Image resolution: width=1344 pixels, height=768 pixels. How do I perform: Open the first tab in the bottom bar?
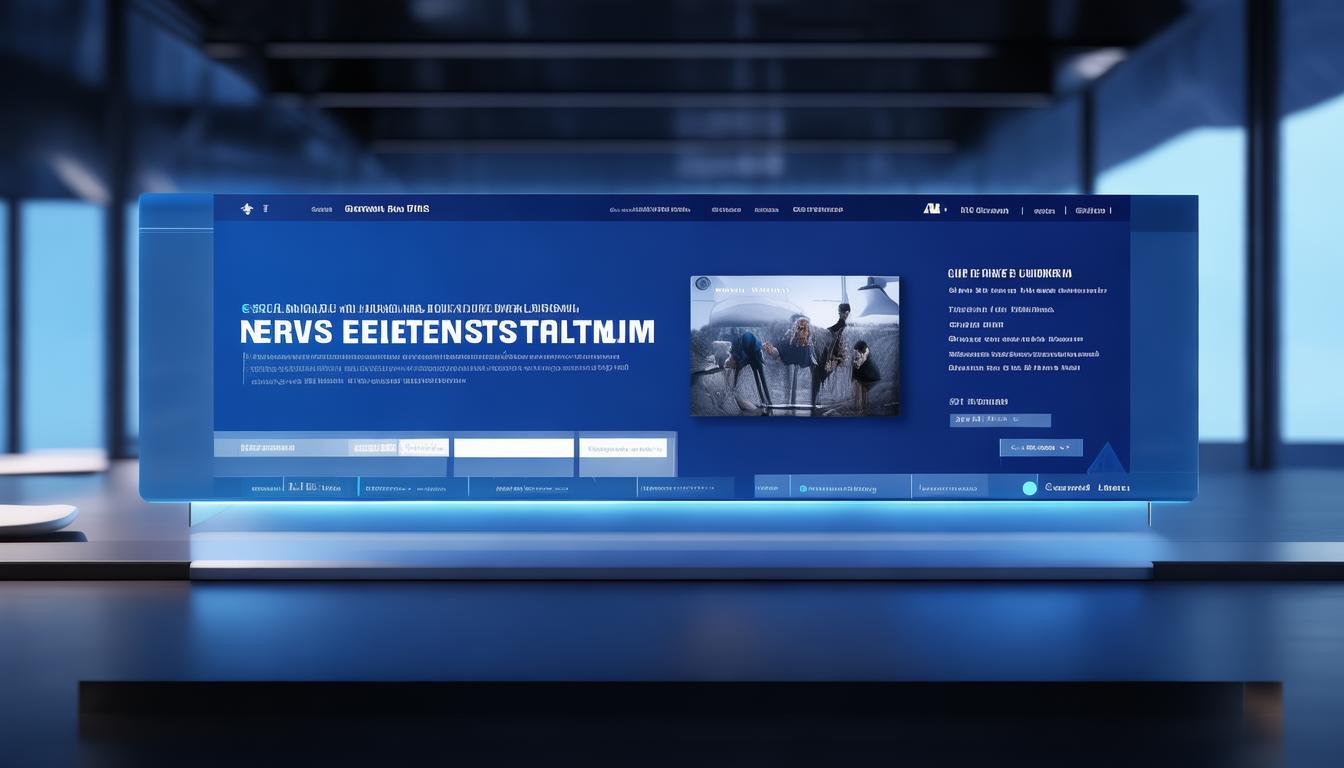[266, 488]
